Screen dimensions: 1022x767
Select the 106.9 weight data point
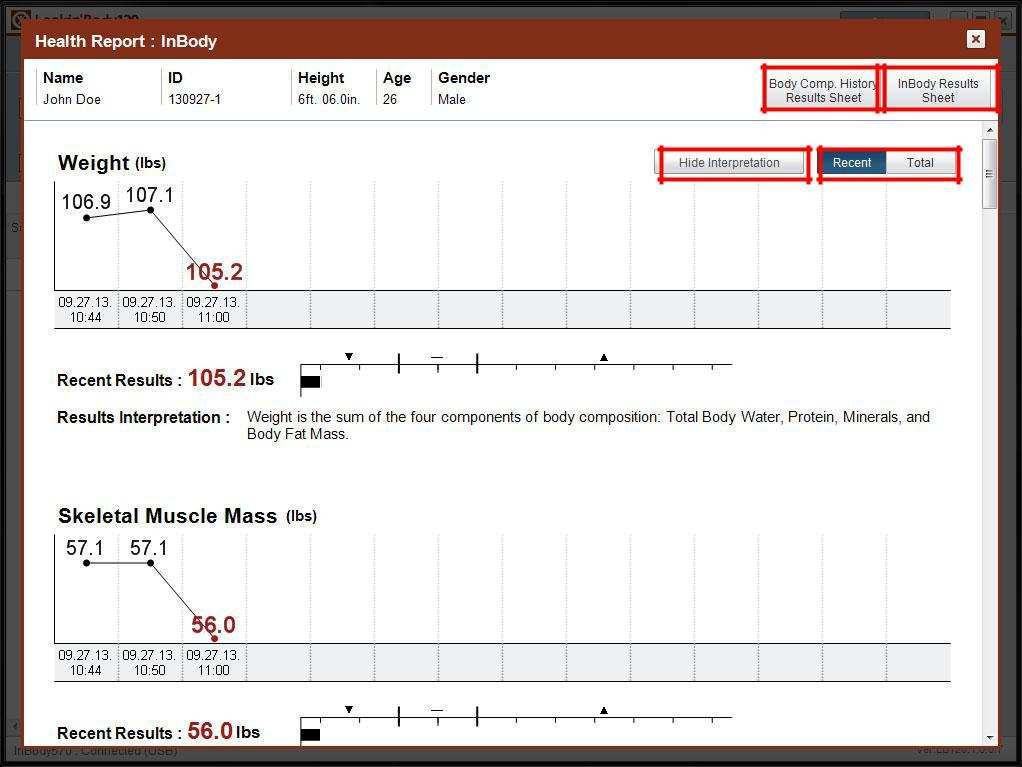[87, 218]
